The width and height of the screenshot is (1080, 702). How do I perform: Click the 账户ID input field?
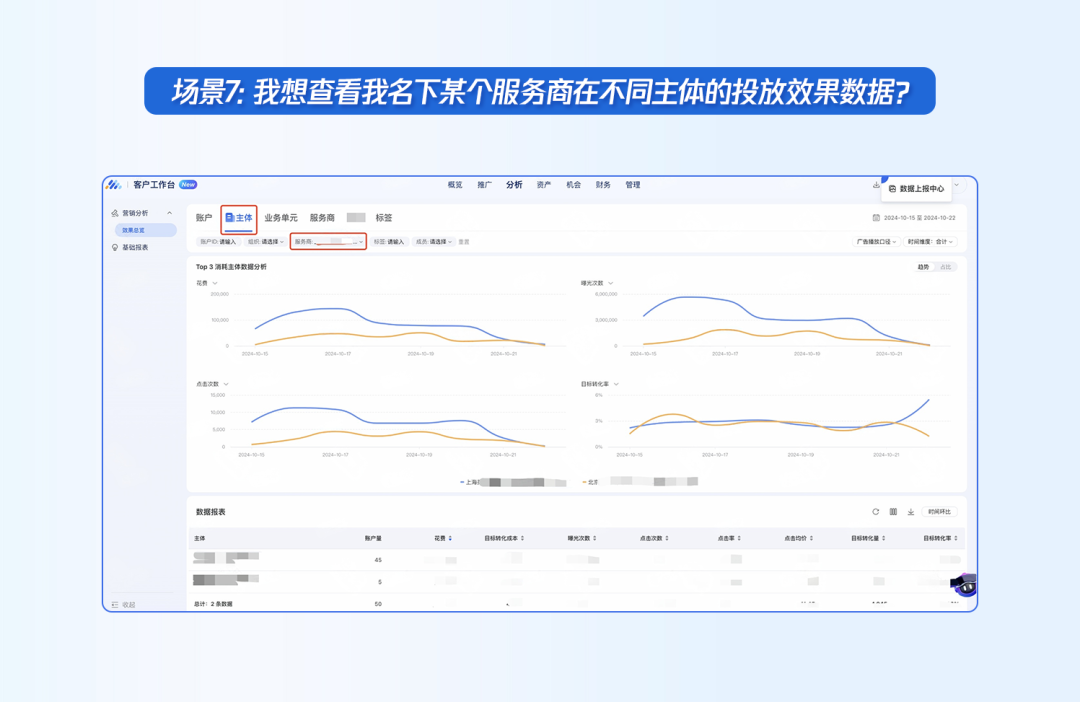pyautogui.click(x=218, y=242)
